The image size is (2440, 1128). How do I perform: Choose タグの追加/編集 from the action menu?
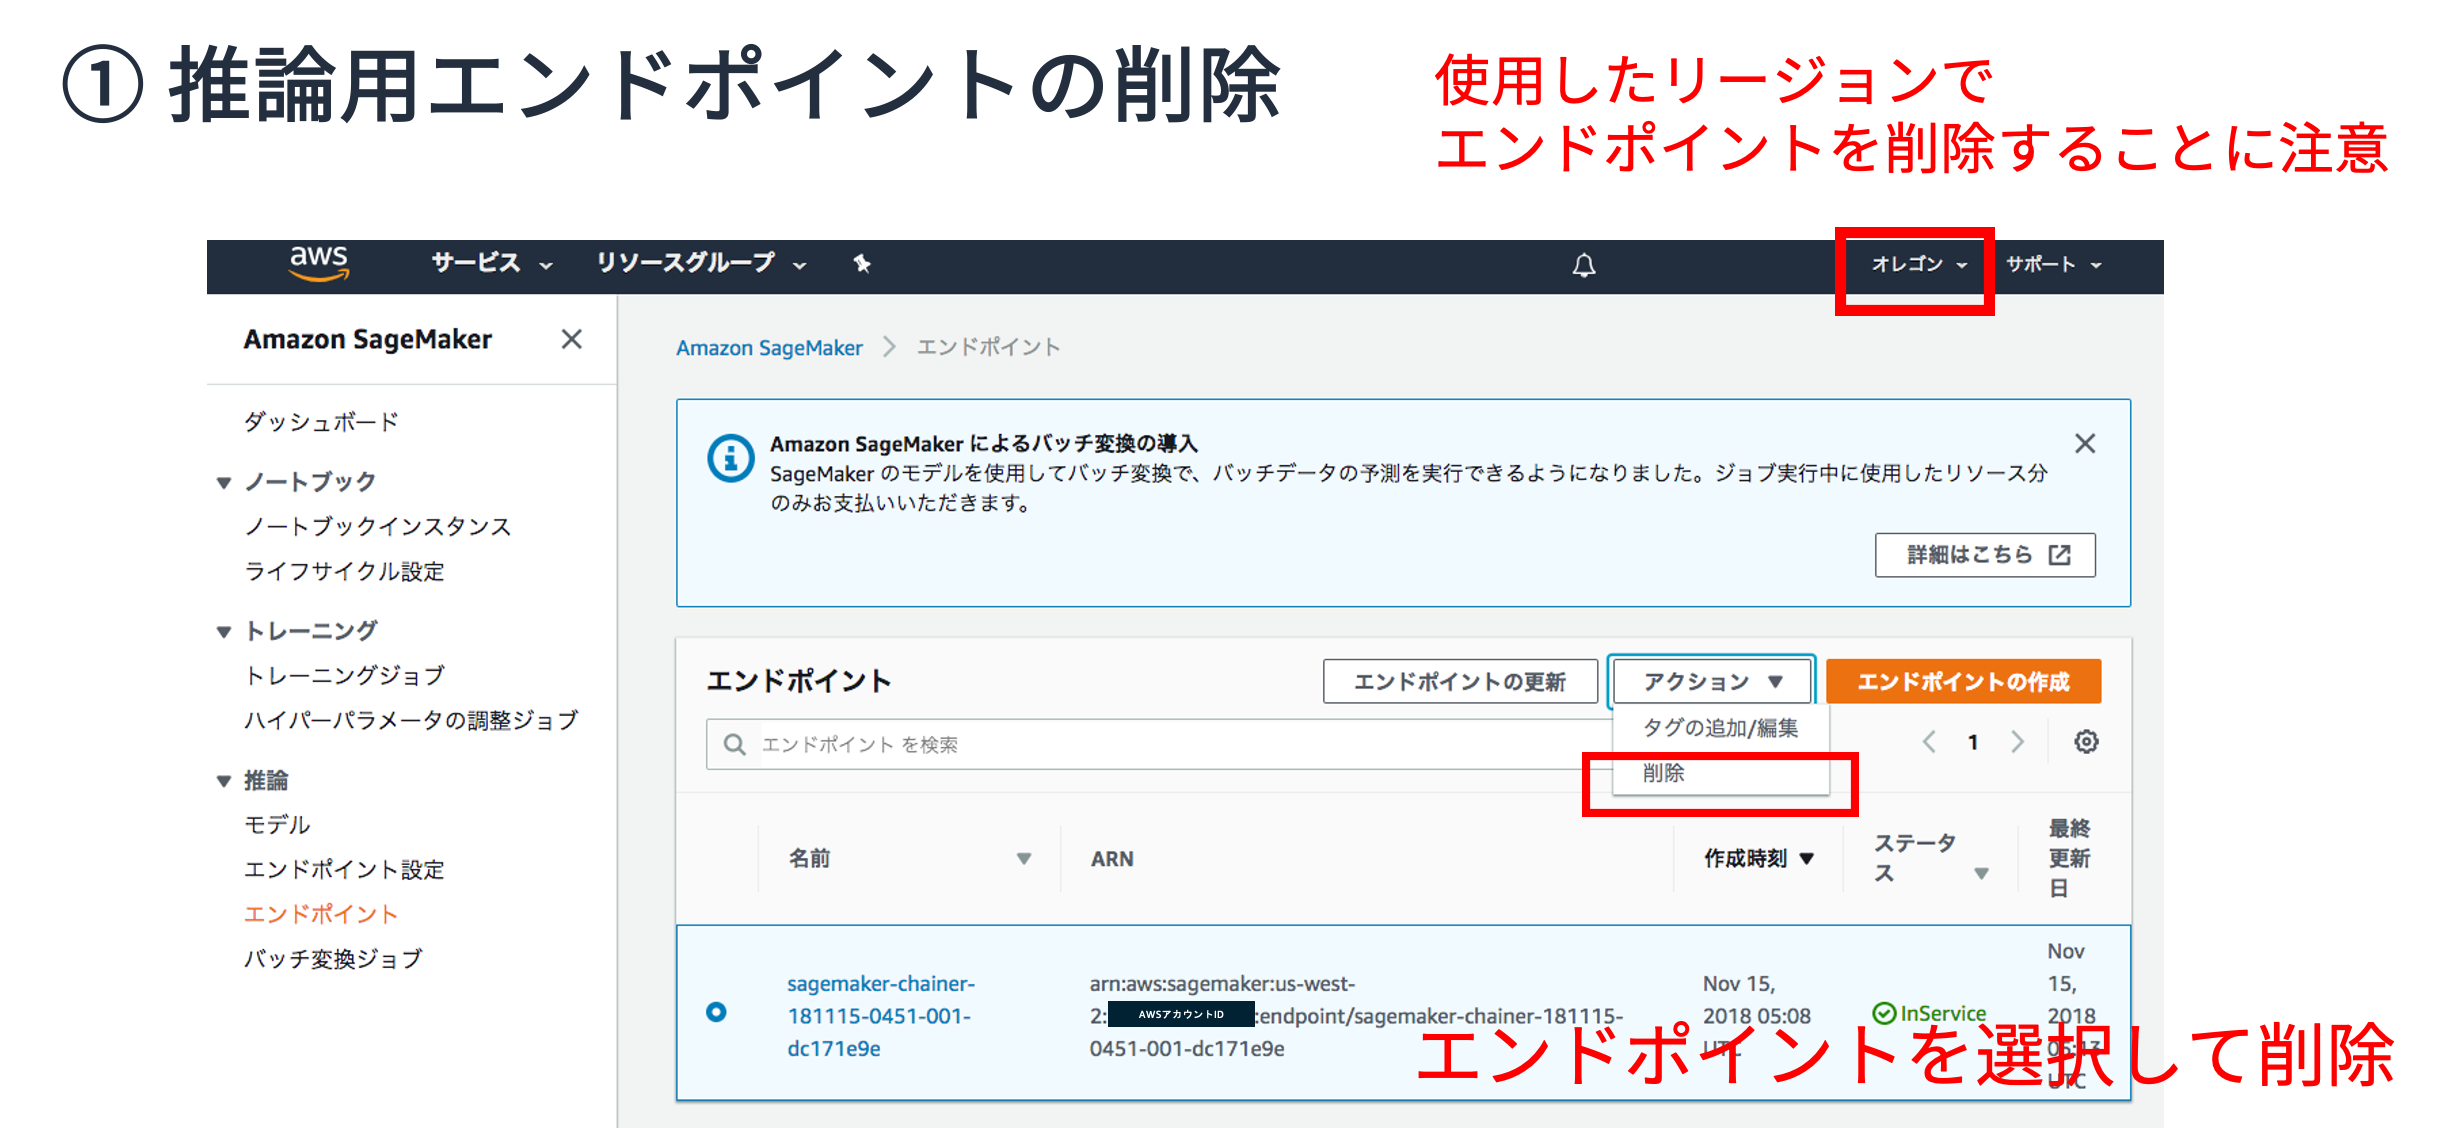(1720, 728)
